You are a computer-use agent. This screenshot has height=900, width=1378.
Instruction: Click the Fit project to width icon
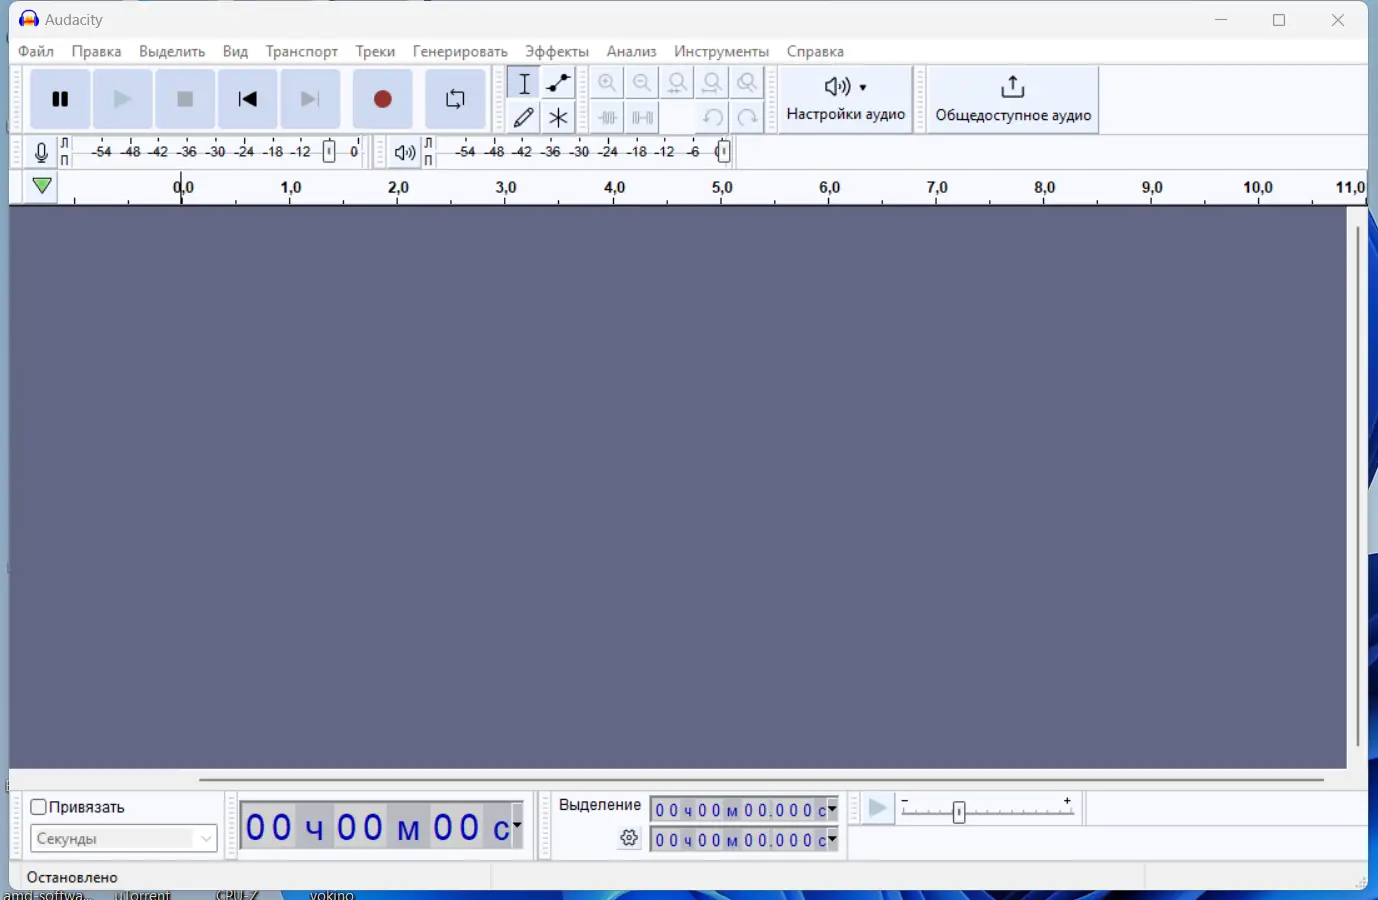tap(712, 83)
